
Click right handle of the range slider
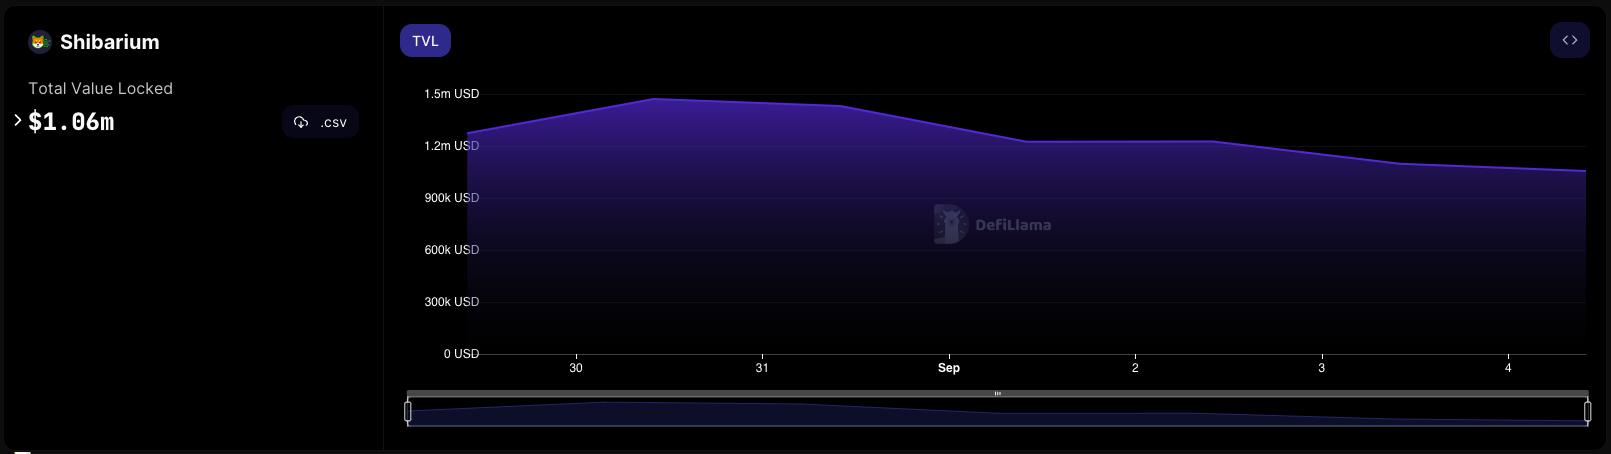(x=1587, y=411)
